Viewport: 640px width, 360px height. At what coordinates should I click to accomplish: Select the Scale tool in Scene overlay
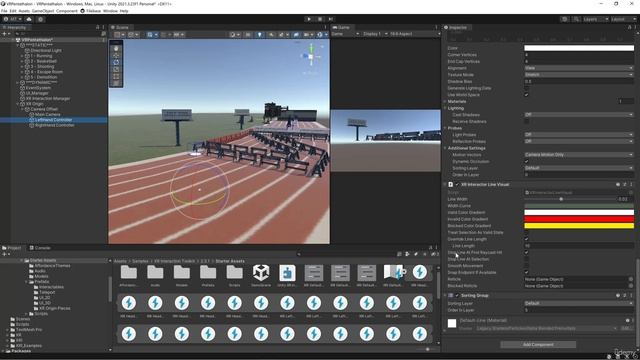pyautogui.click(x=116, y=69)
